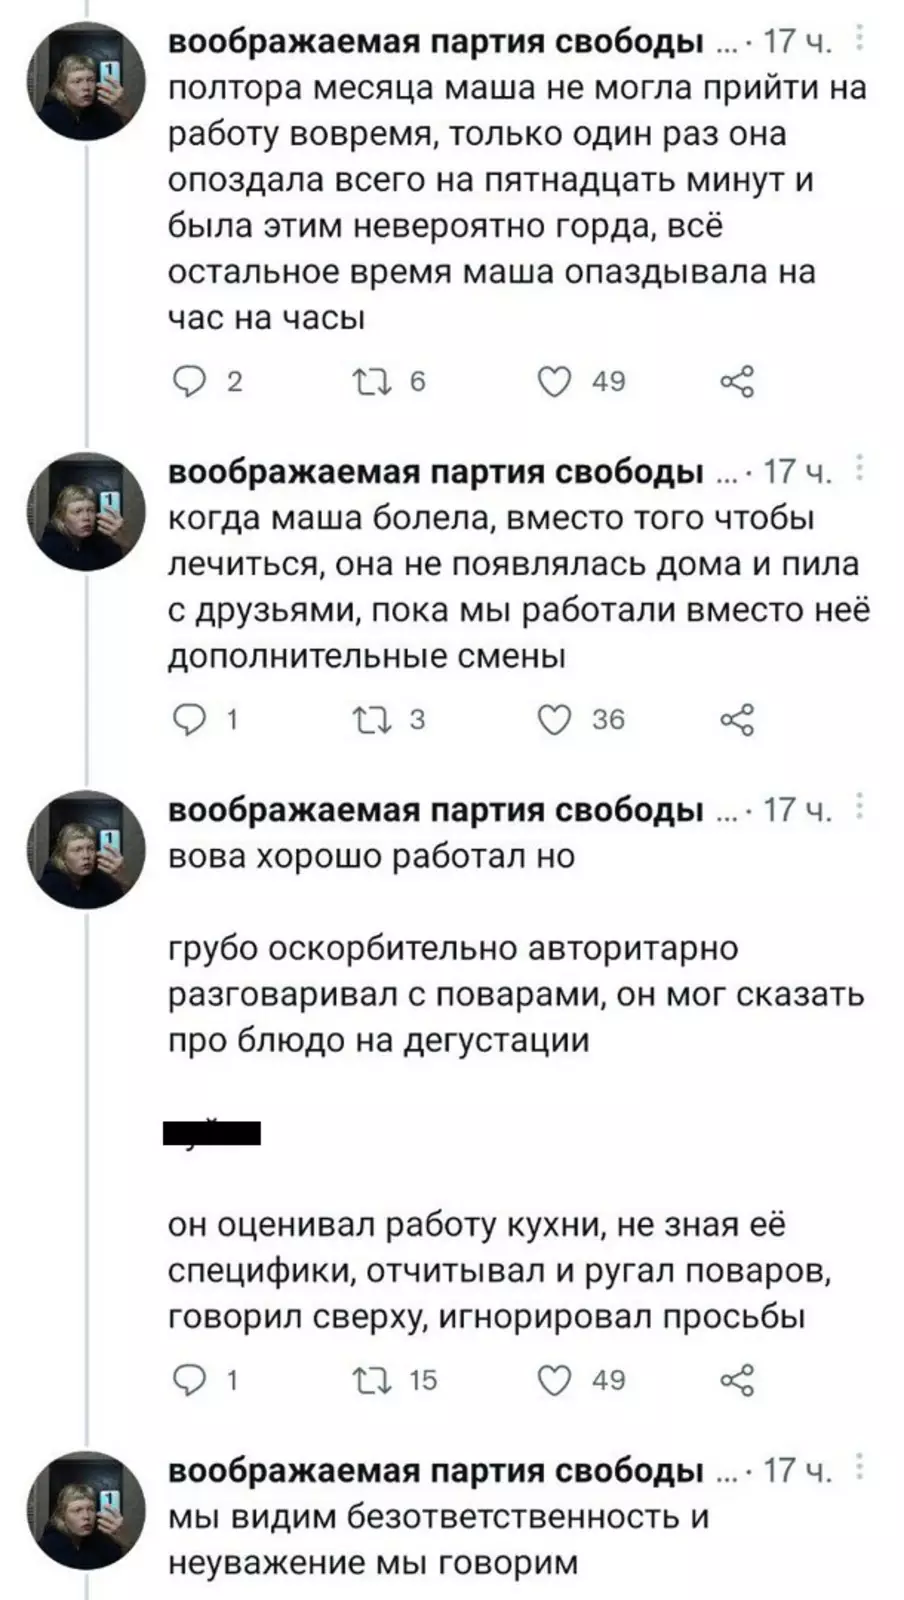Open more options on the Vova tweet
The width and height of the screenshot is (904, 1600).
click(859, 808)
